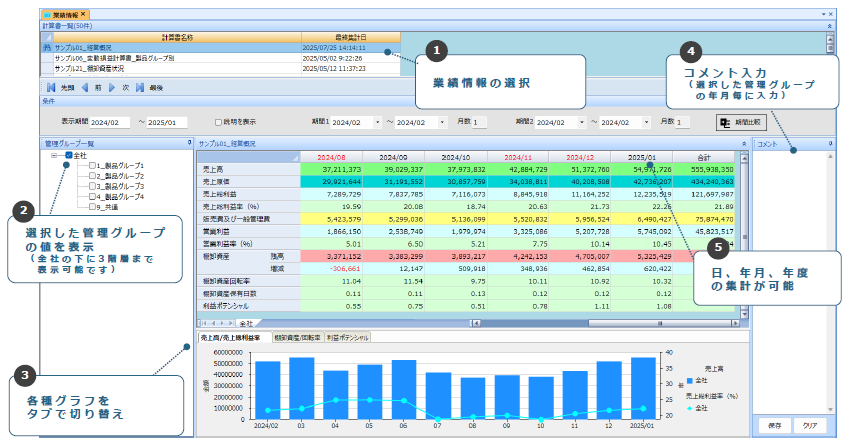Click the next (次) arrow icon
Image resolution: width=850 pixels, height=444 pixels.
tap(112, 88)
